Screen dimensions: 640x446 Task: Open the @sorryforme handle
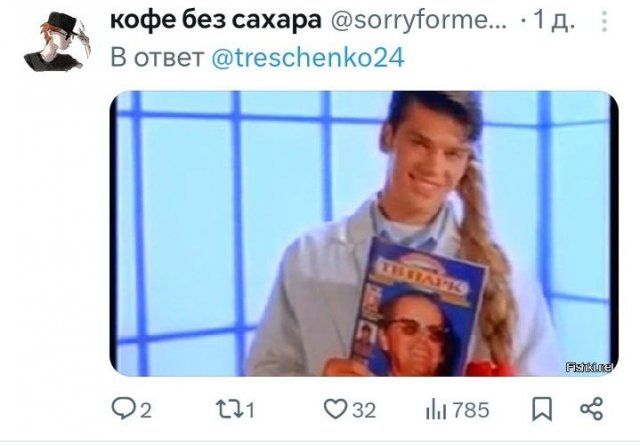coord(418,20)
